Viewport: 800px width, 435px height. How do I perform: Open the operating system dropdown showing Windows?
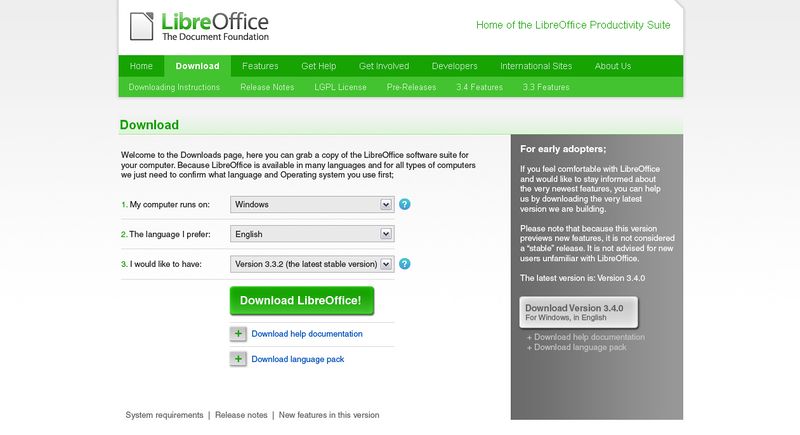coord(312,204)
